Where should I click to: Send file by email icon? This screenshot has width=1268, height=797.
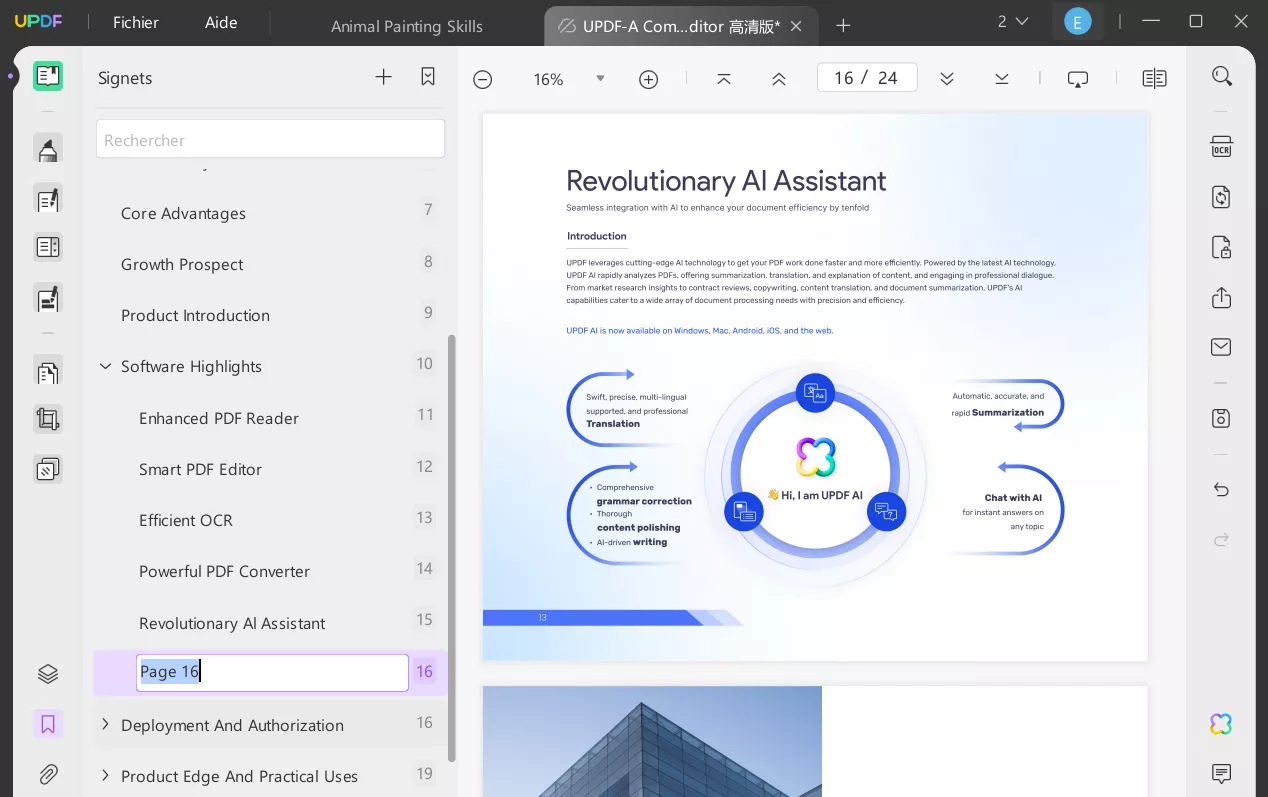click(1221, 347)
